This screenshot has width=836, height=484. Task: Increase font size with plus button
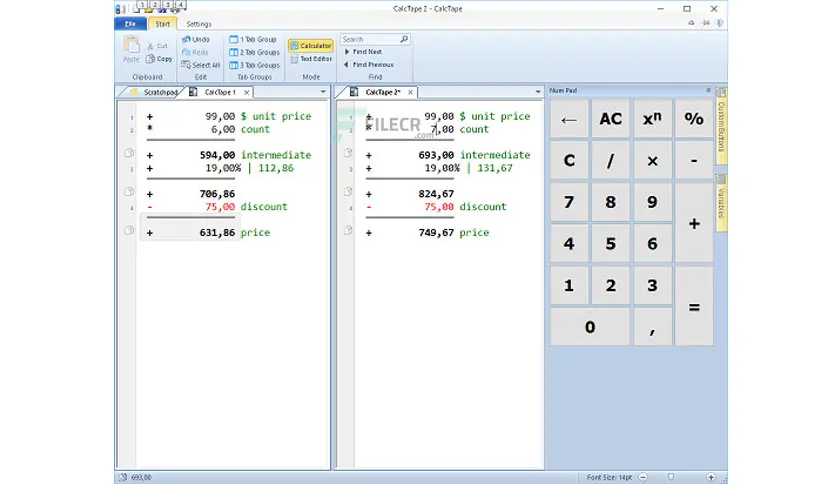(x=711, y=477)
